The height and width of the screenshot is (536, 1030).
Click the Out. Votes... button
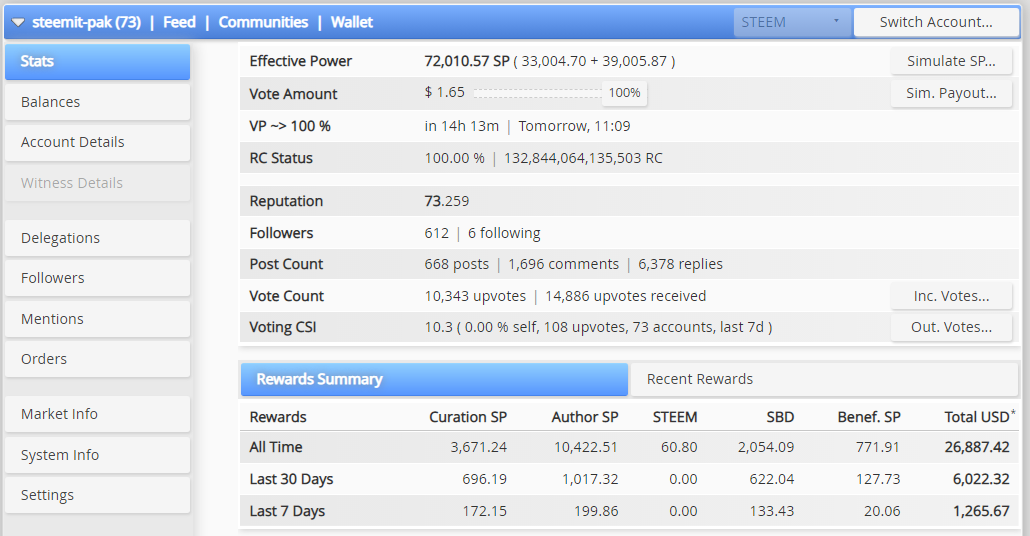[x=951, y=327]
